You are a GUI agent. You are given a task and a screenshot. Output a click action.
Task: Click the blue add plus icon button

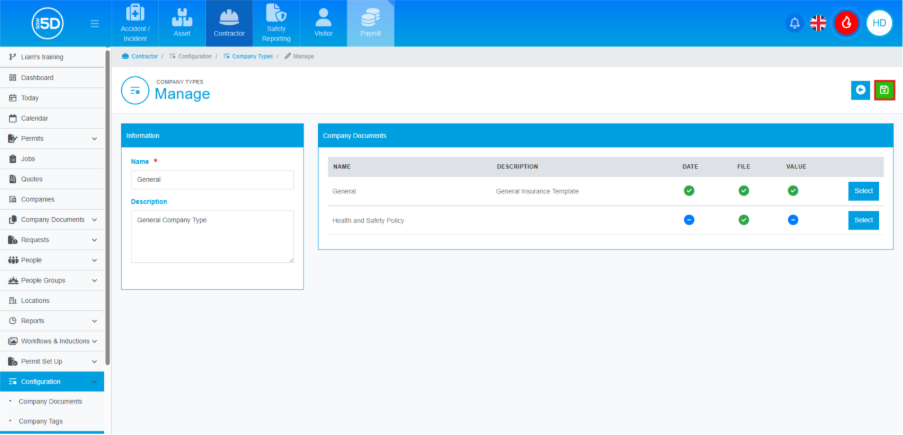pyautogui.click(x=860, y=90)
